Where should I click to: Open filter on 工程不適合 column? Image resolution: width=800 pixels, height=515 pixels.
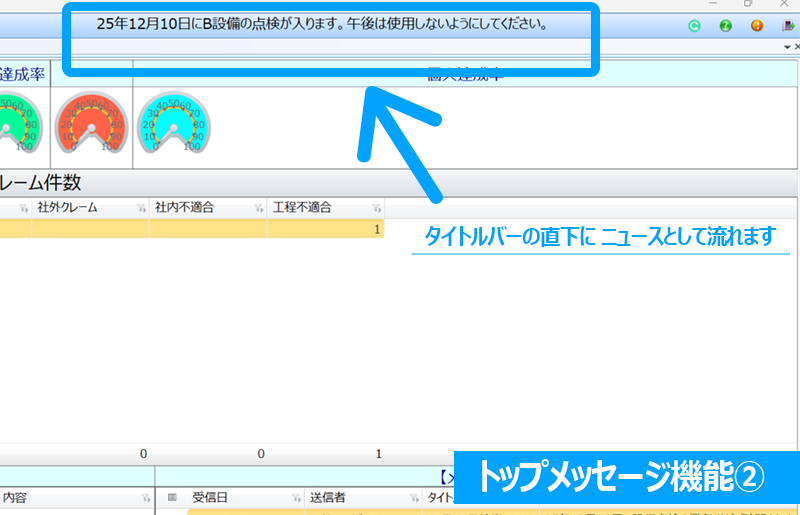[x=376, y=208]
